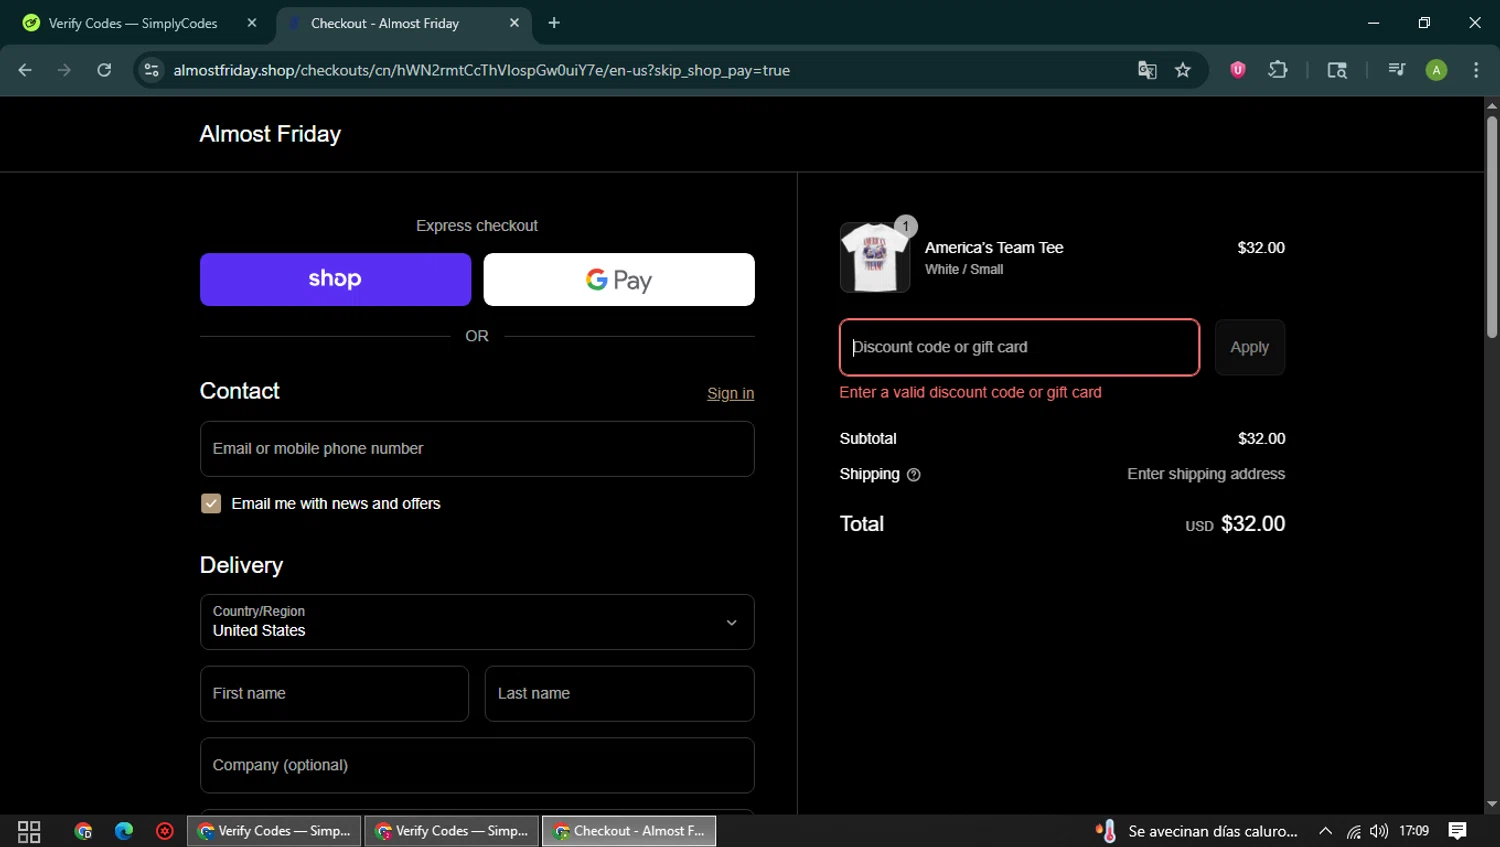Click the Apply discount button

coord(1249,347)
